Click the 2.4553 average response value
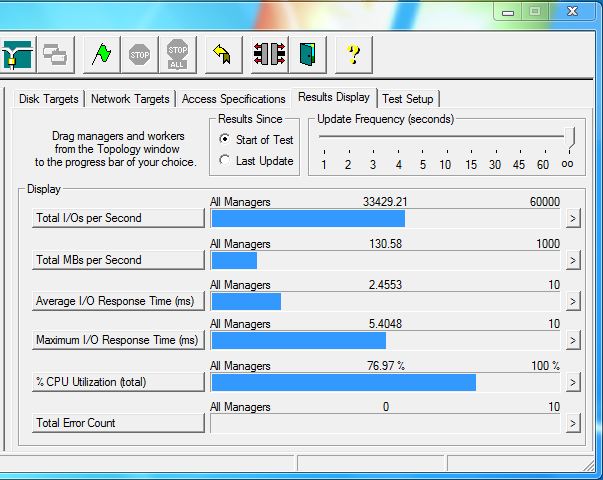This screenshot has width=603, height=480. 385,285
